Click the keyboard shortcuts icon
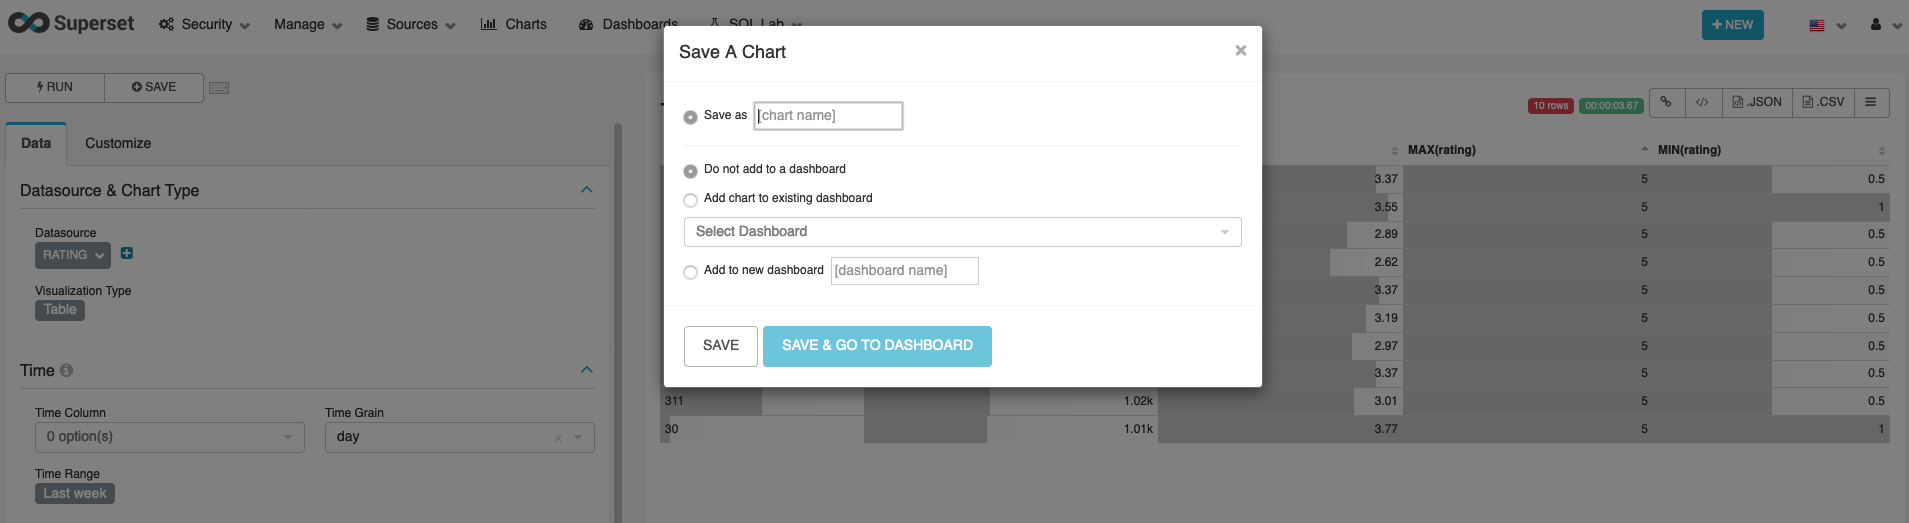Screen dimensions: 1909x523 (x=219, y=88)
